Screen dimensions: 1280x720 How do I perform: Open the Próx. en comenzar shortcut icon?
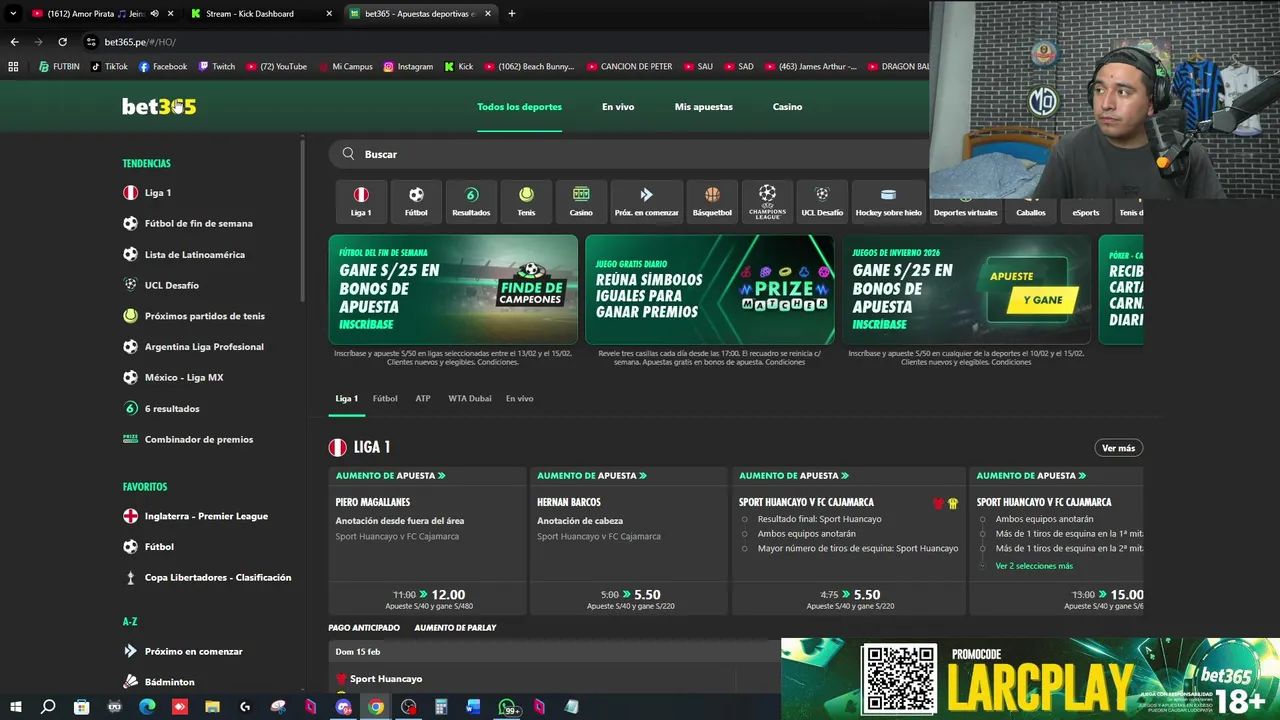click(646, 201)
